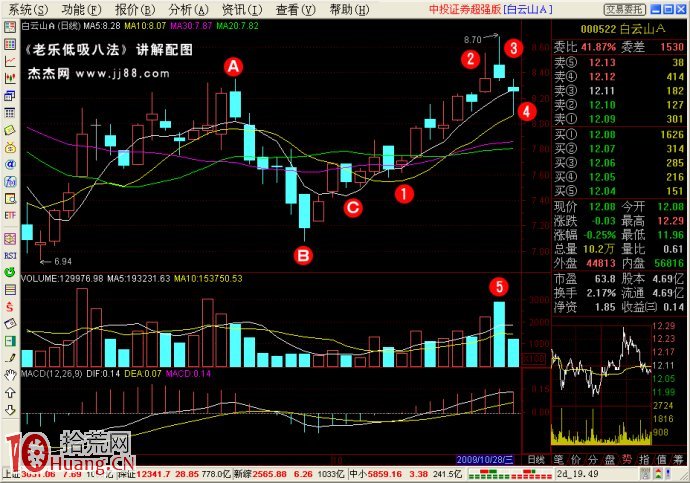Click the ETF icon in sidebar
Screen dimensions: 690x483
tap(10, 216)
